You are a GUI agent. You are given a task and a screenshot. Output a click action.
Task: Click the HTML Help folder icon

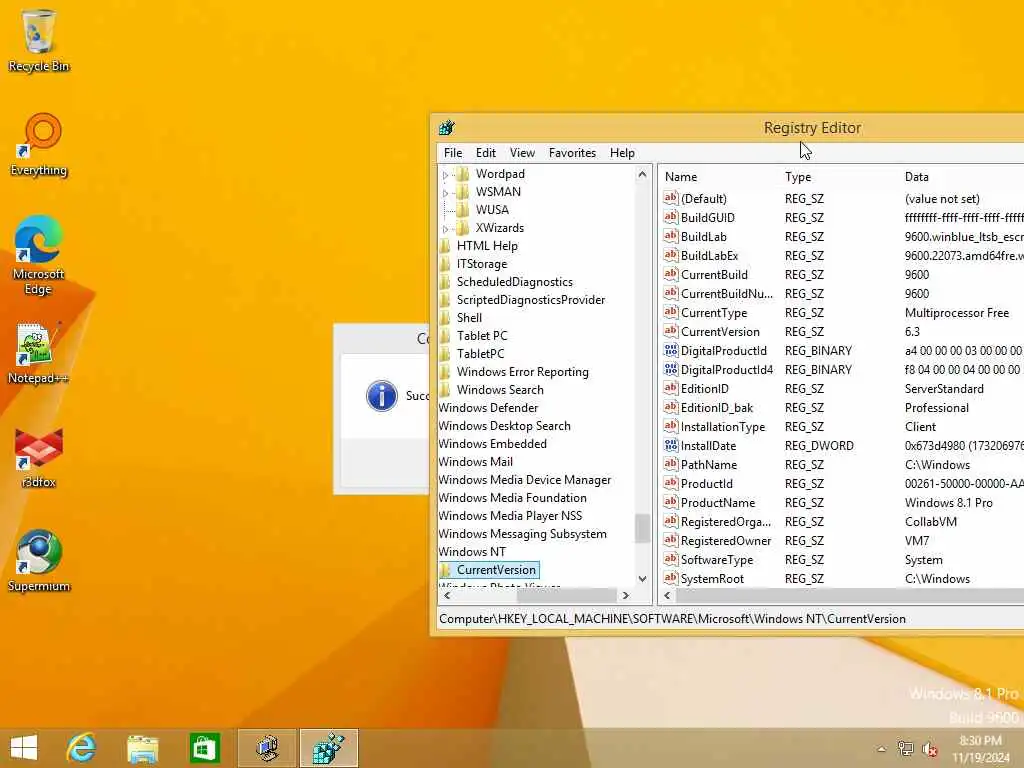tap(446, 246)
